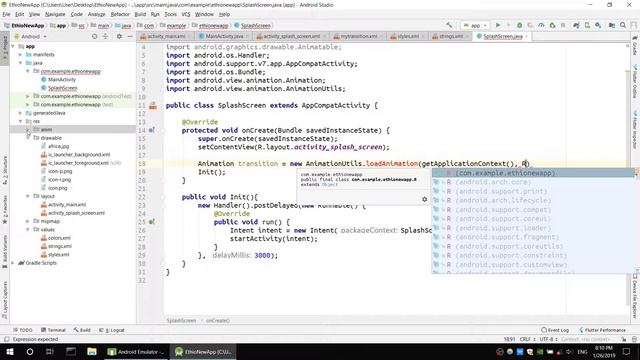Open project panel settings gear
Screen dimensions: 640x360
[119, 36]
